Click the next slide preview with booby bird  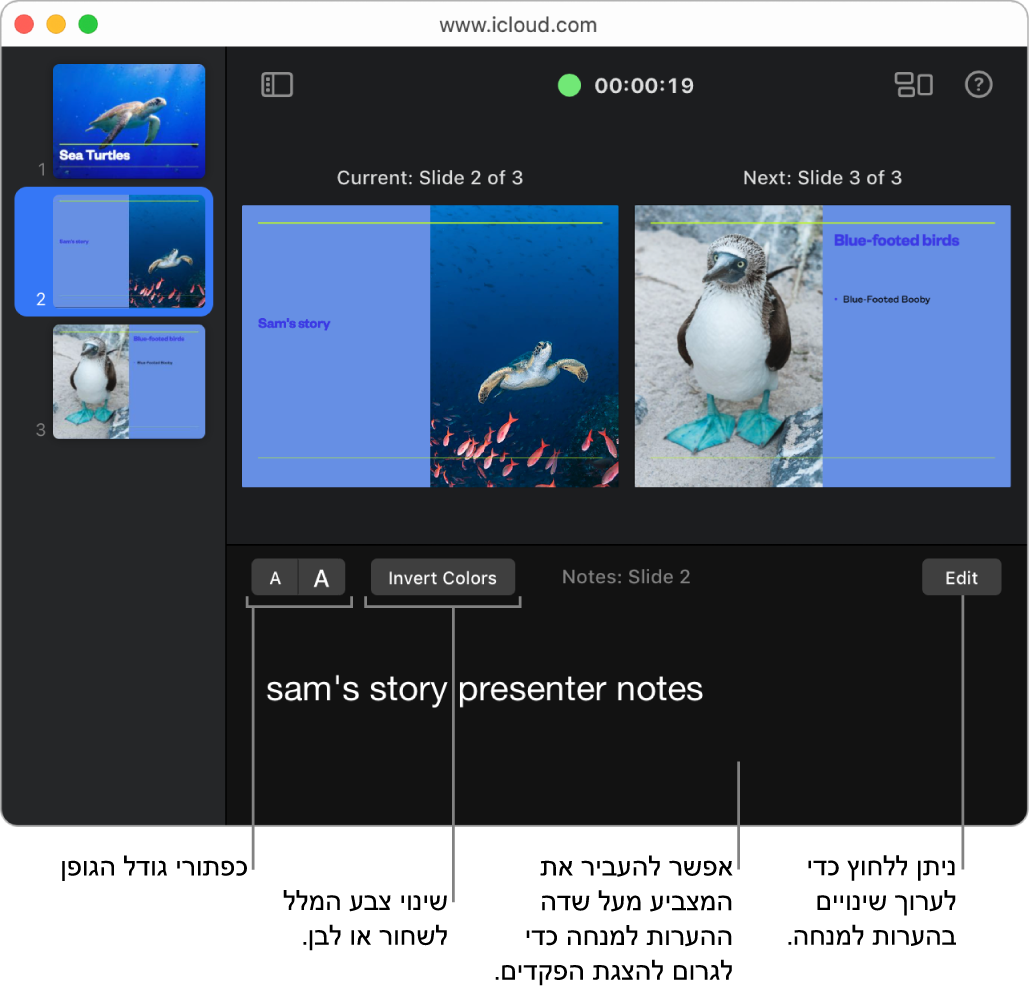(823, 346)
